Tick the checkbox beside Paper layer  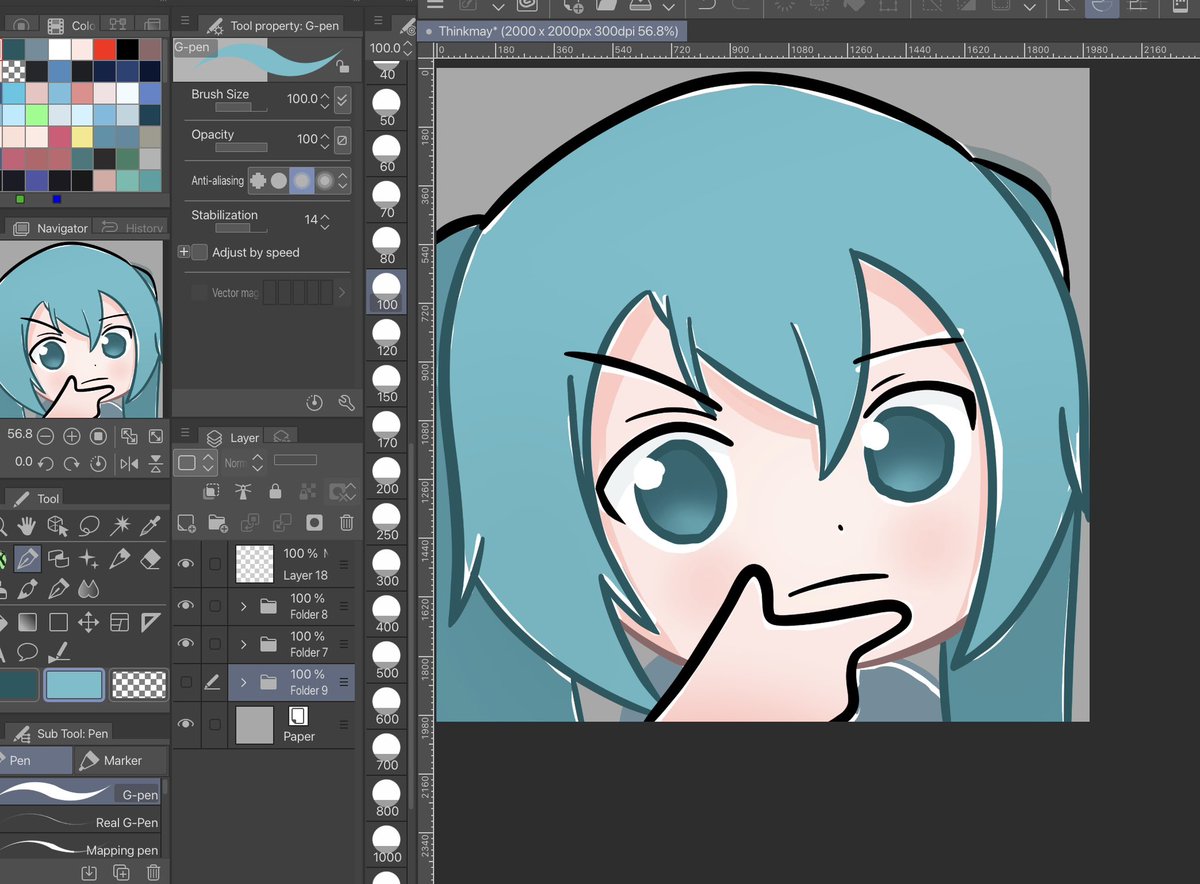point(215,724)
